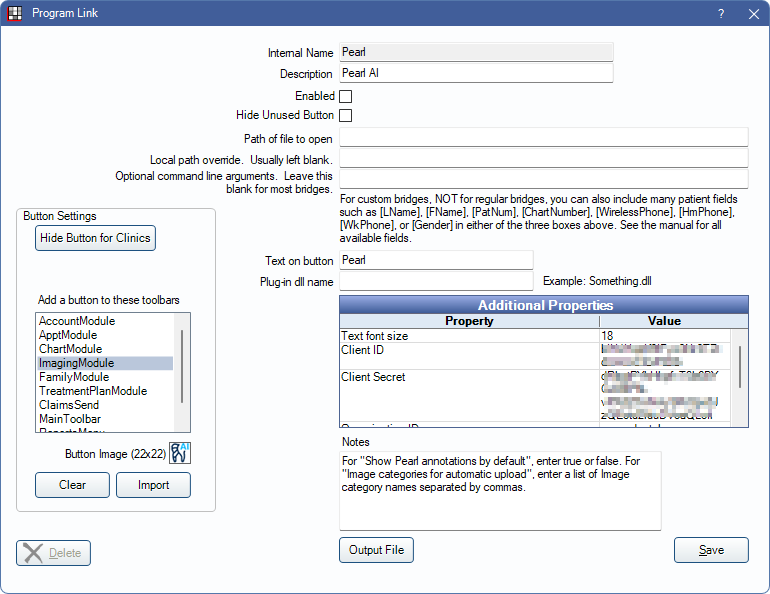Click the Text on button input field
Screen dimensions: 770x594
pyautogui.click(x=436, y=260)
